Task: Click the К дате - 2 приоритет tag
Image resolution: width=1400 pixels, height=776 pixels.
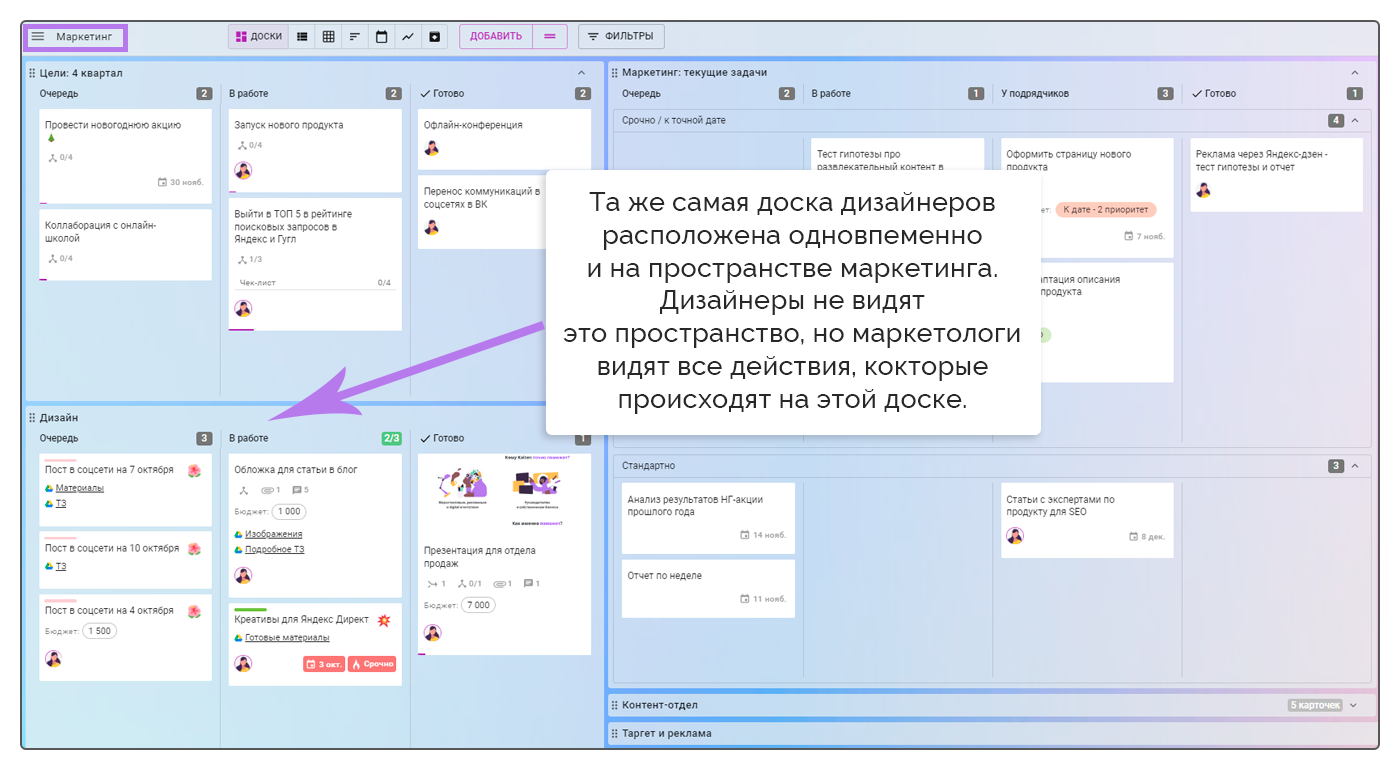Action: coord(1106,210)
